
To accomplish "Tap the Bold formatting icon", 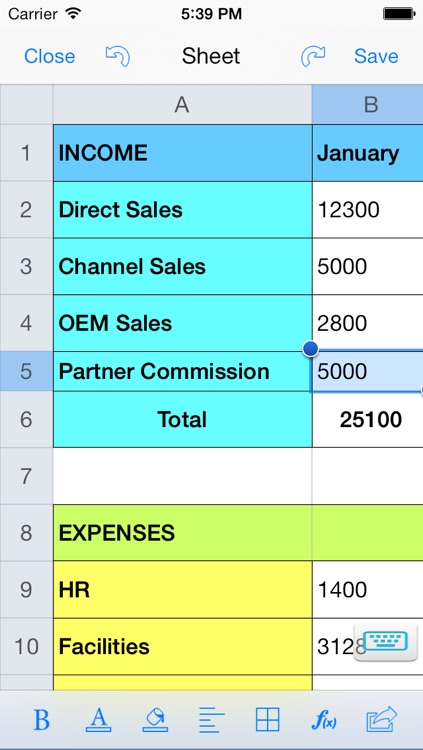I will coord(42,720).
